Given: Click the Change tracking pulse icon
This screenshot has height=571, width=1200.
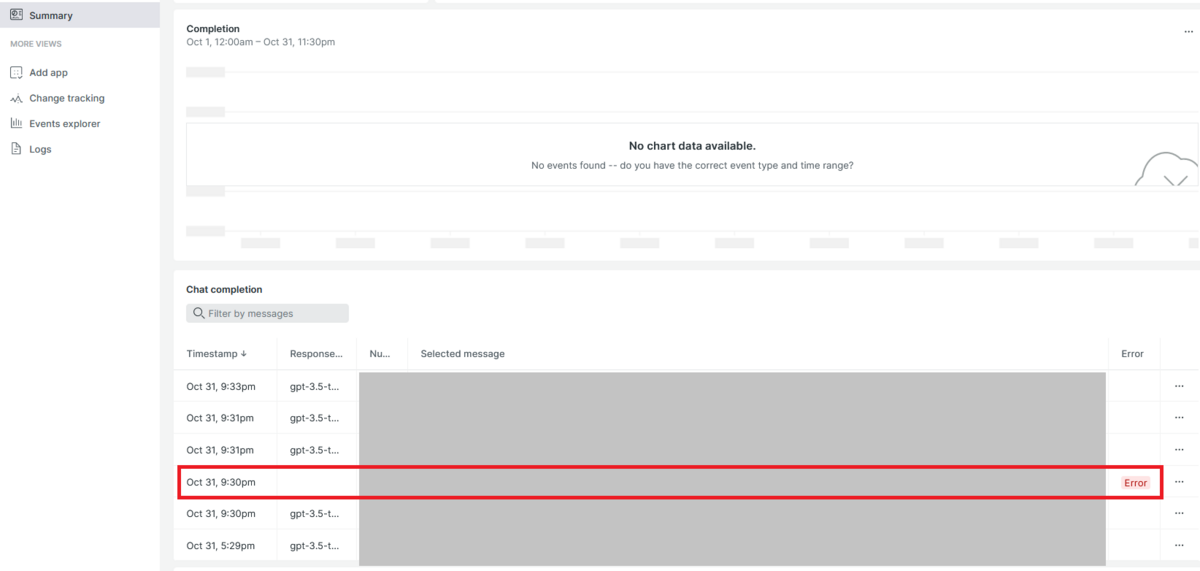Looking at the screenshot, I should point(16,98).
